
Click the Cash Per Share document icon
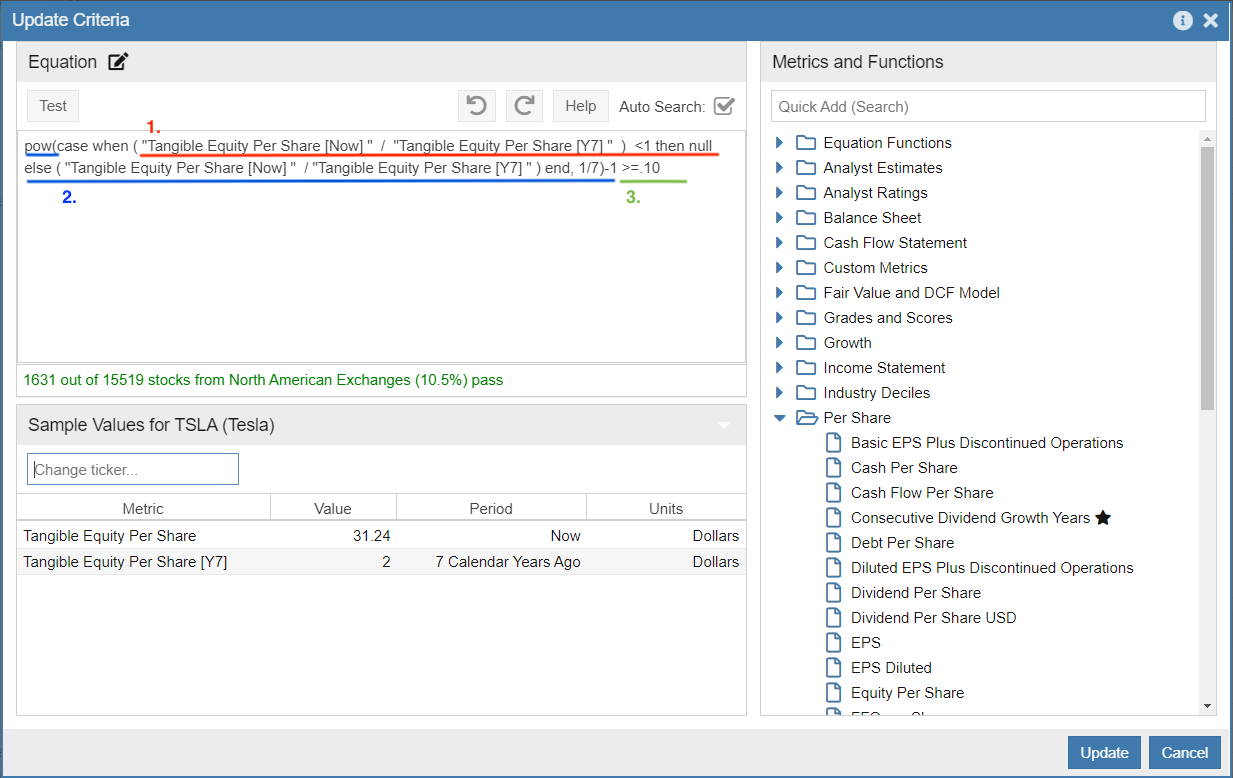click(x=834, y=468)
